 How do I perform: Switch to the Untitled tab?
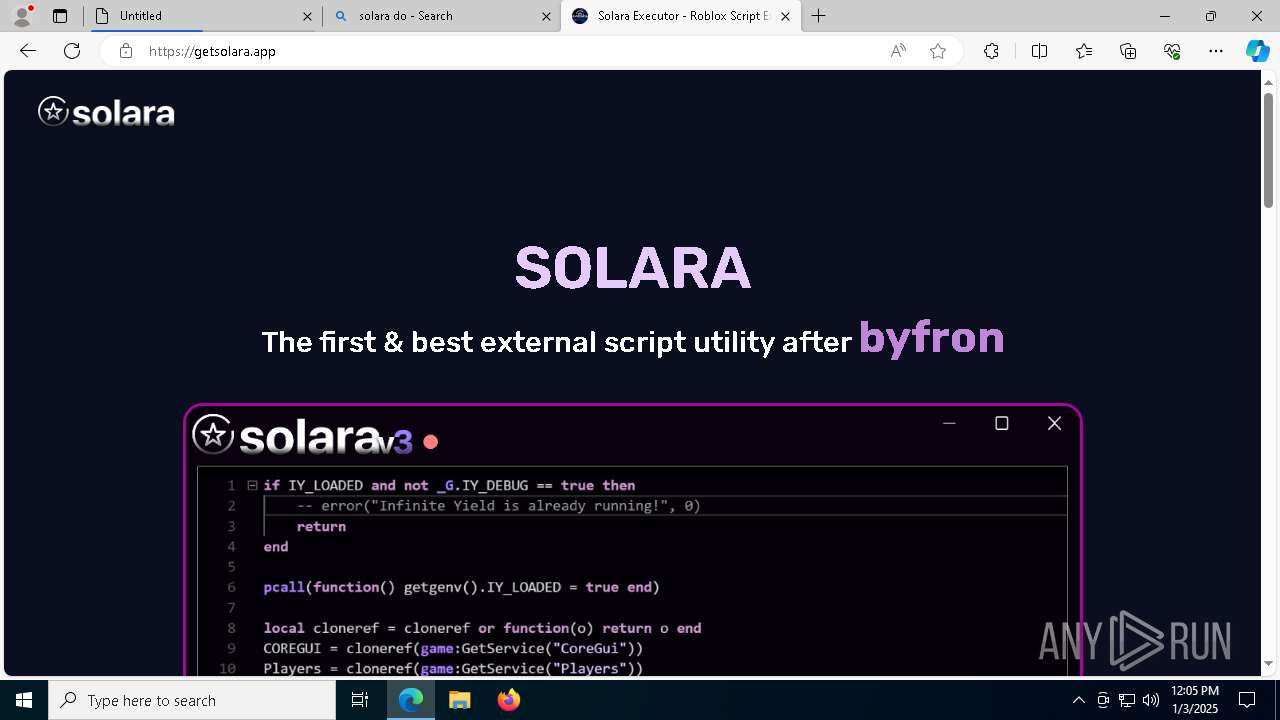203,16
